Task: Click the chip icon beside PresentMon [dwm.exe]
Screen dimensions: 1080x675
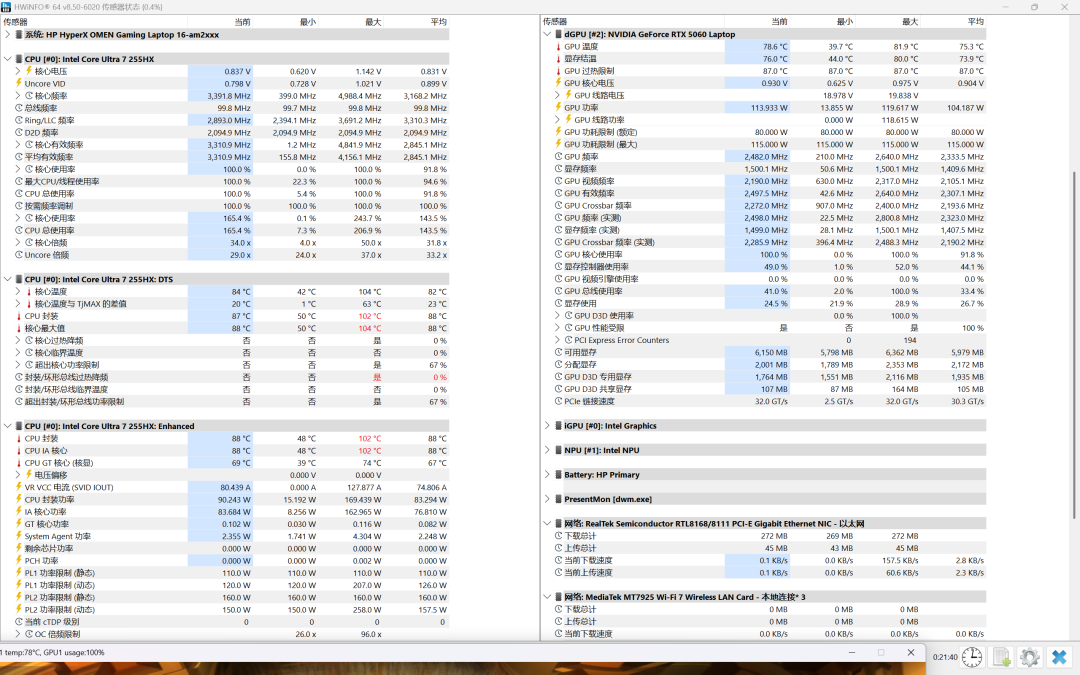Action: point(558,499)
